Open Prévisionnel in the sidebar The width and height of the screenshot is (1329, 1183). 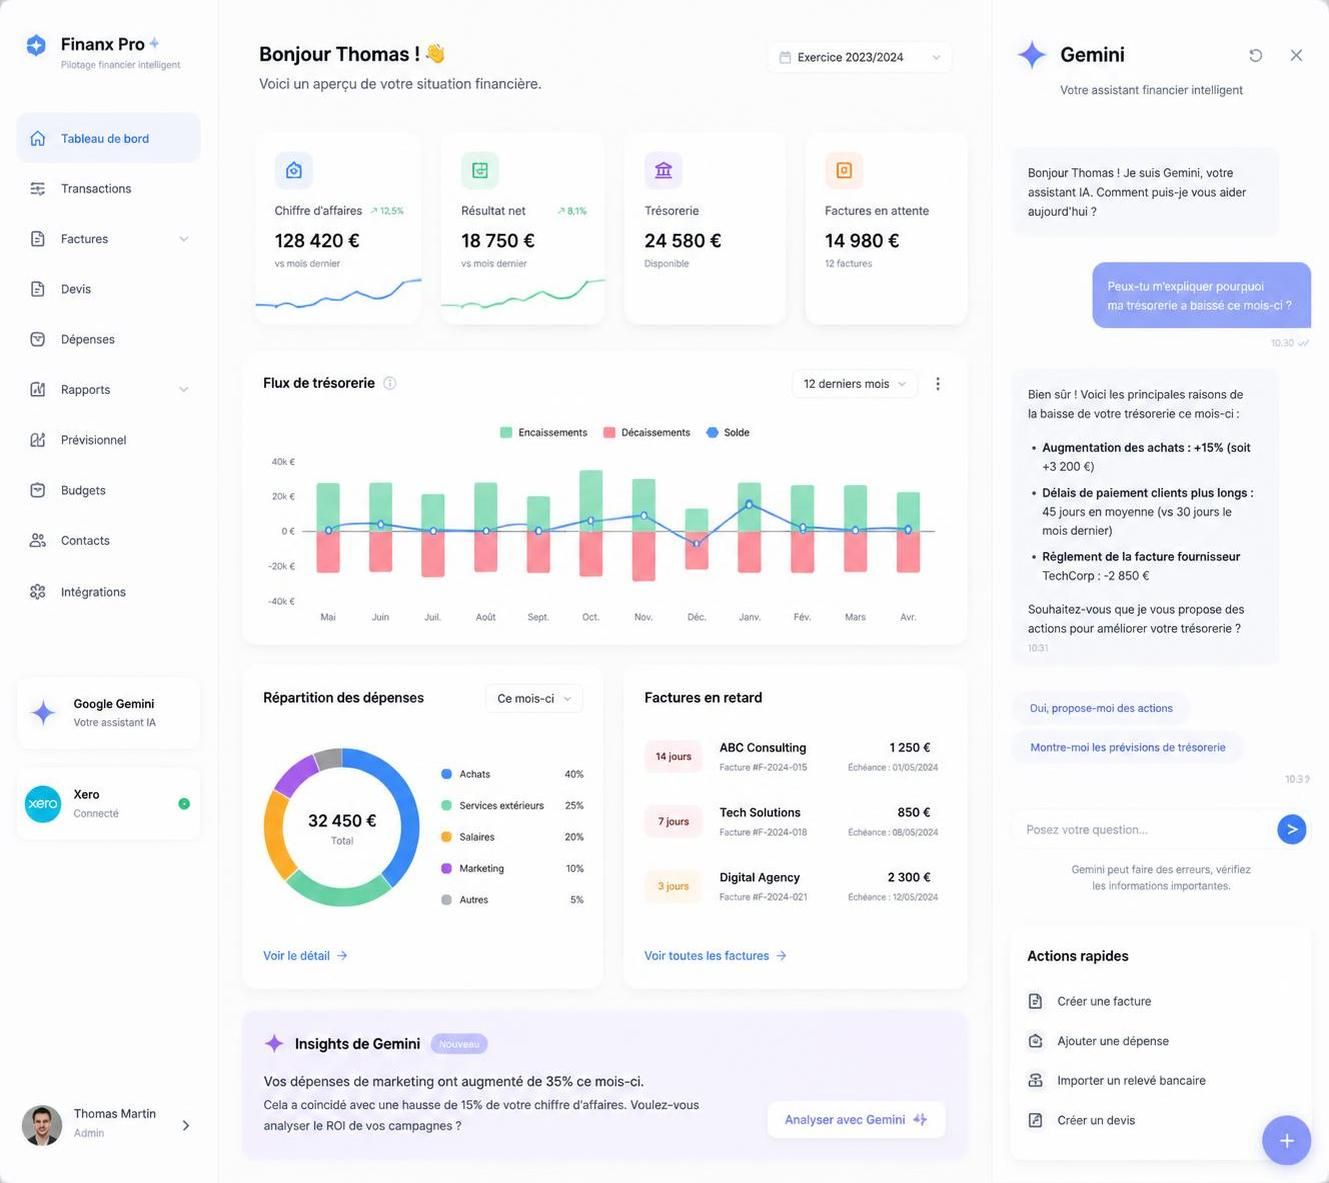108,440
